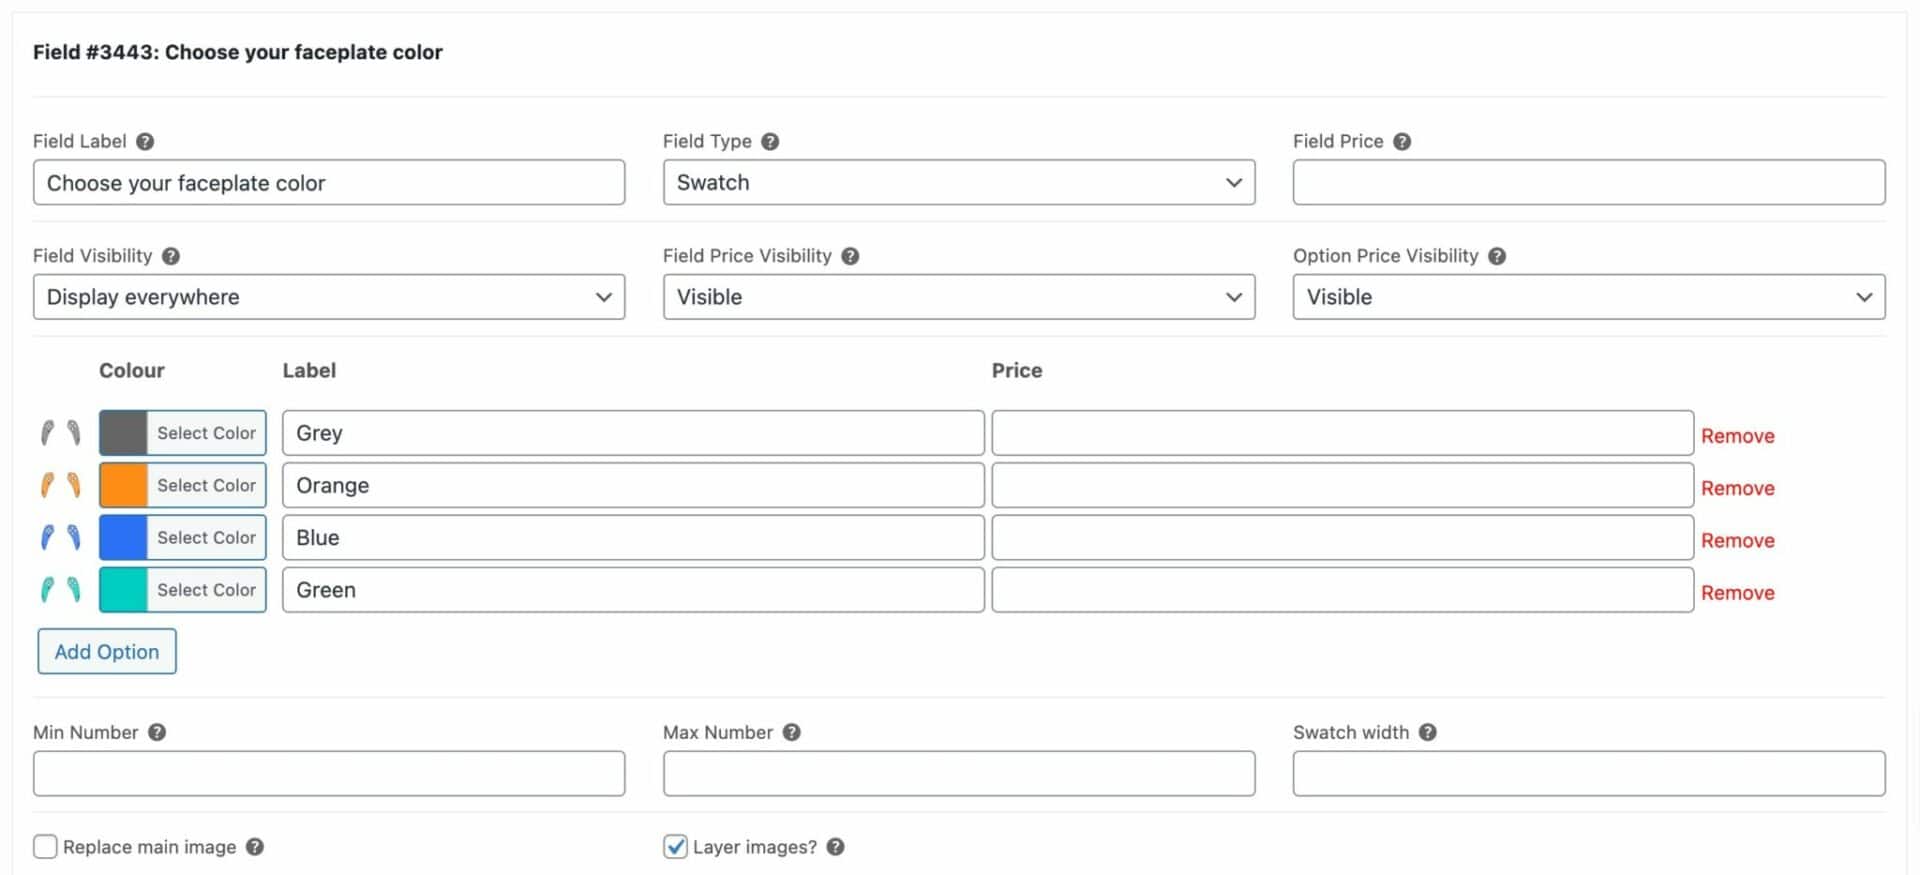Open the blue Select Color picker

[x=183, y=537]
